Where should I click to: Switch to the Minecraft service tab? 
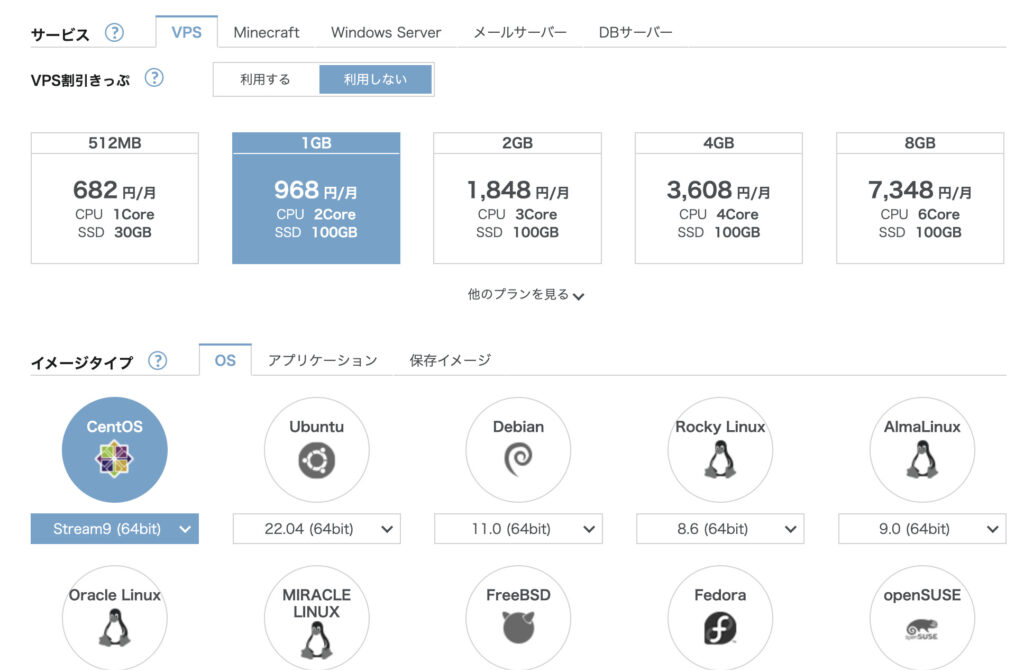point(266,32)
